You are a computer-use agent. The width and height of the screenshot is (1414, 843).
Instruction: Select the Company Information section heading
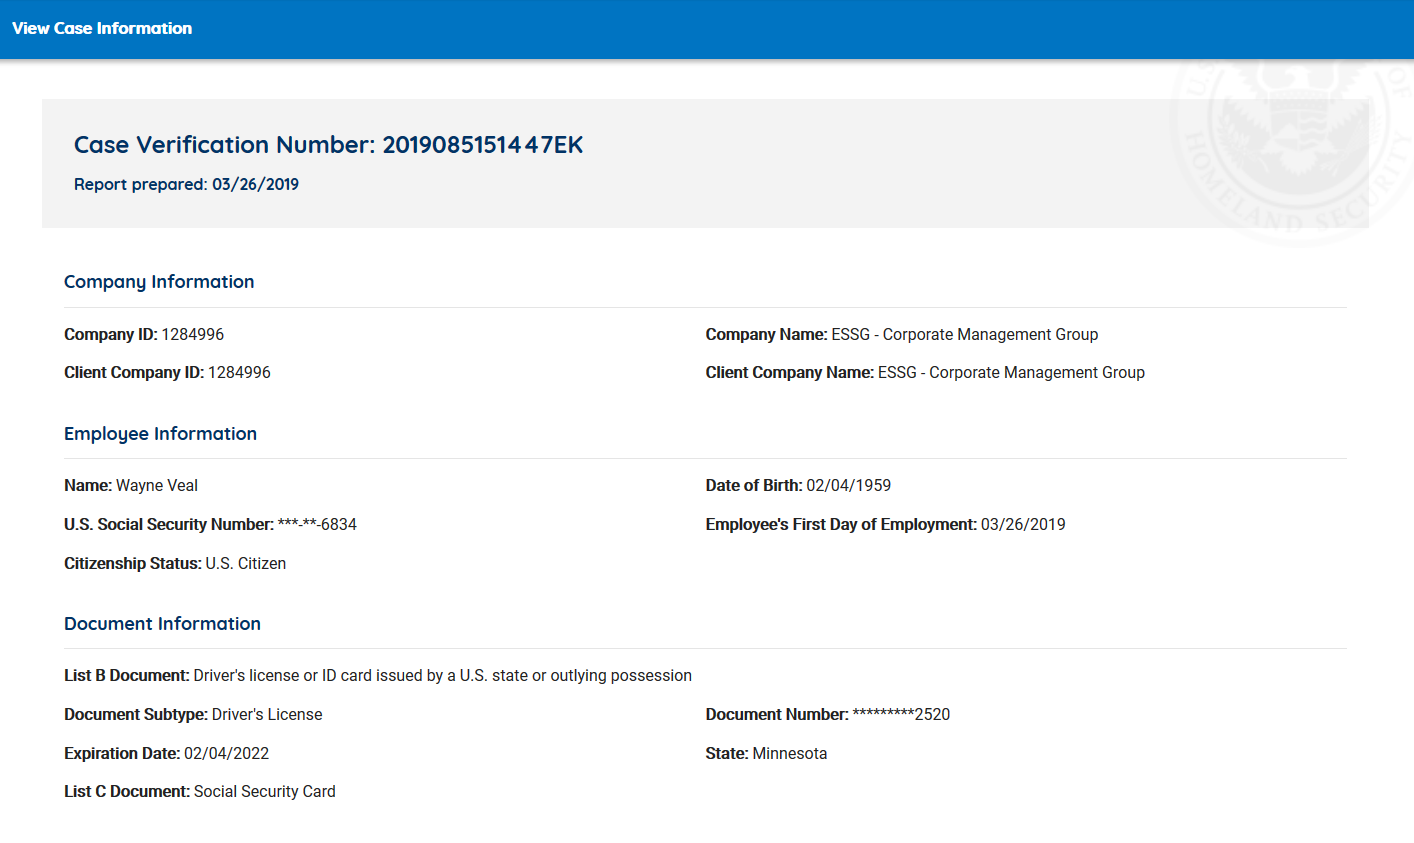tap(159, 282)
